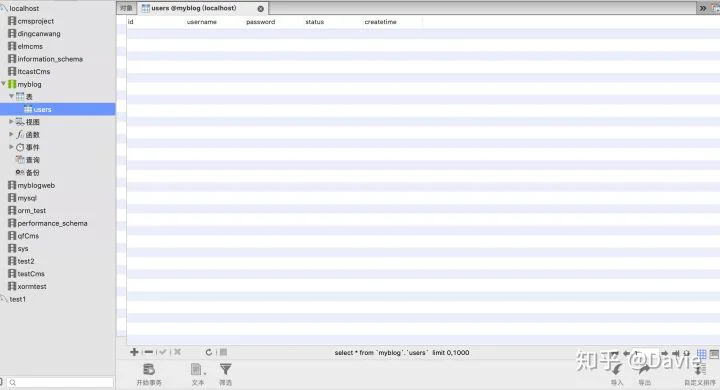Add a new record with plus icon

click(x=134, y=352)
